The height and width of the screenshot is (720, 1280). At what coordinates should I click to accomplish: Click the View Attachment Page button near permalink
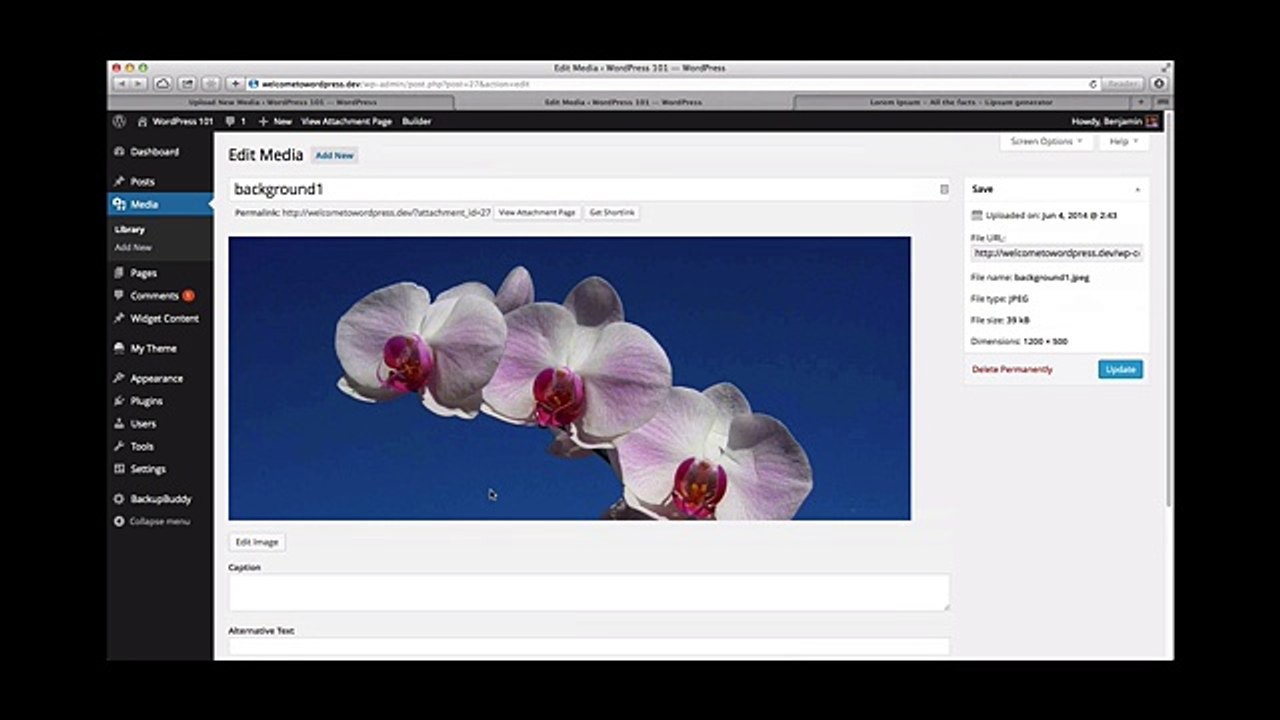[x=537, y=213]
